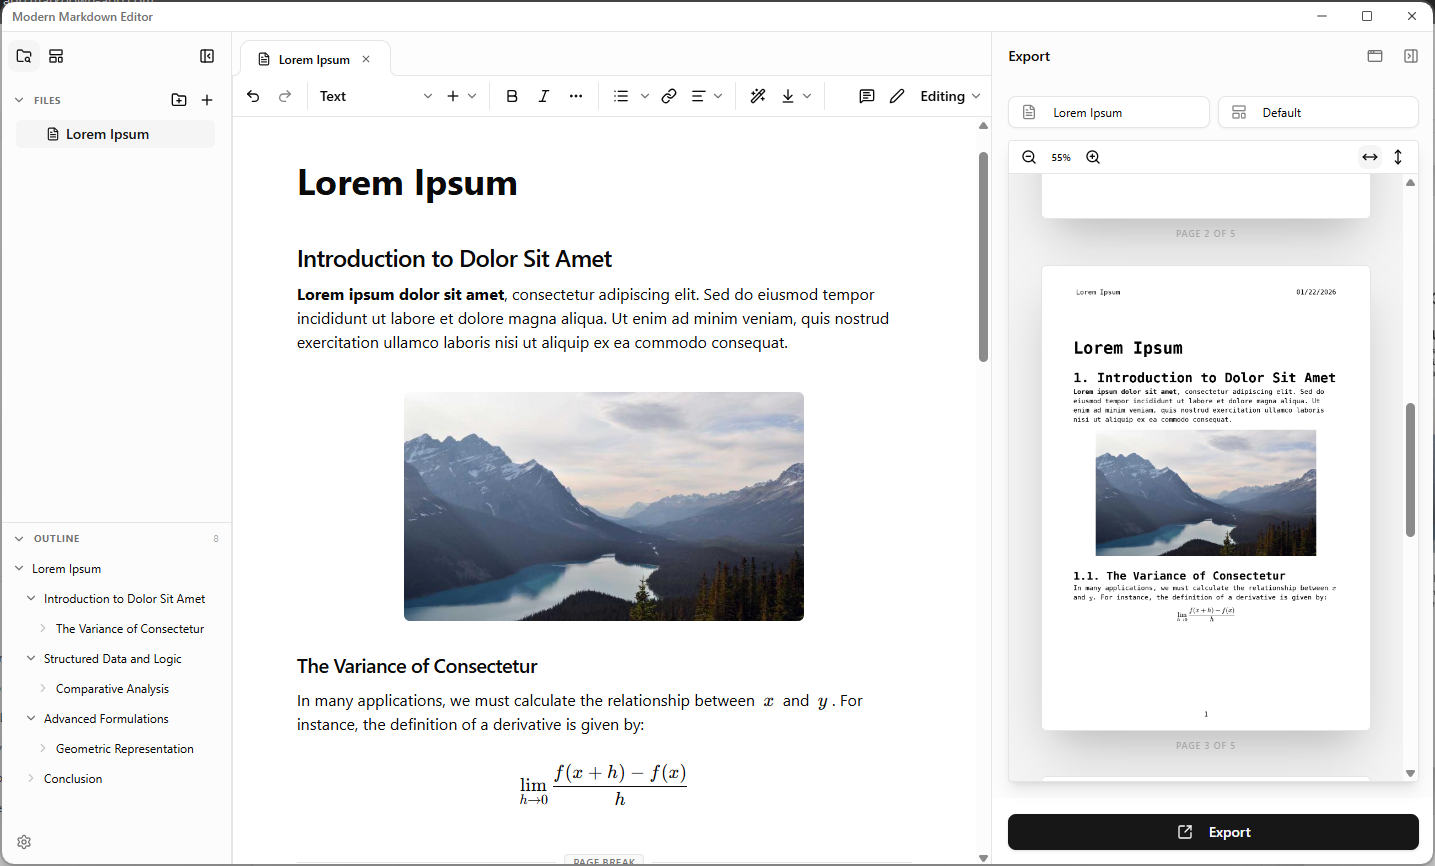Expand the Conclusion outline item
This screenshot has height=866, width=1435.
pos(31,778)
